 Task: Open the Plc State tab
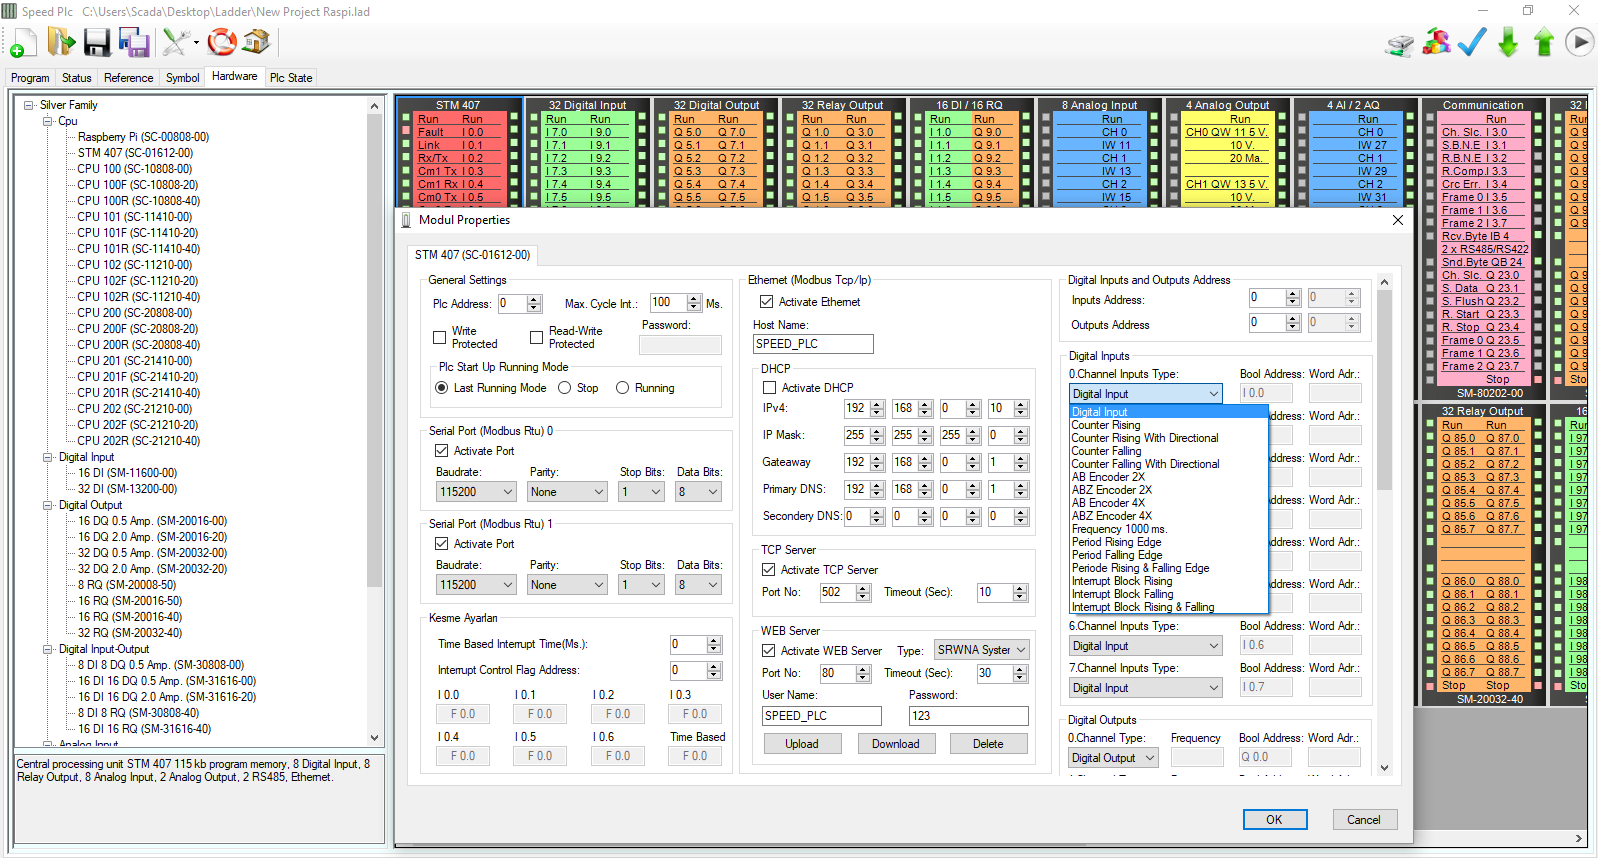[291, 78]
